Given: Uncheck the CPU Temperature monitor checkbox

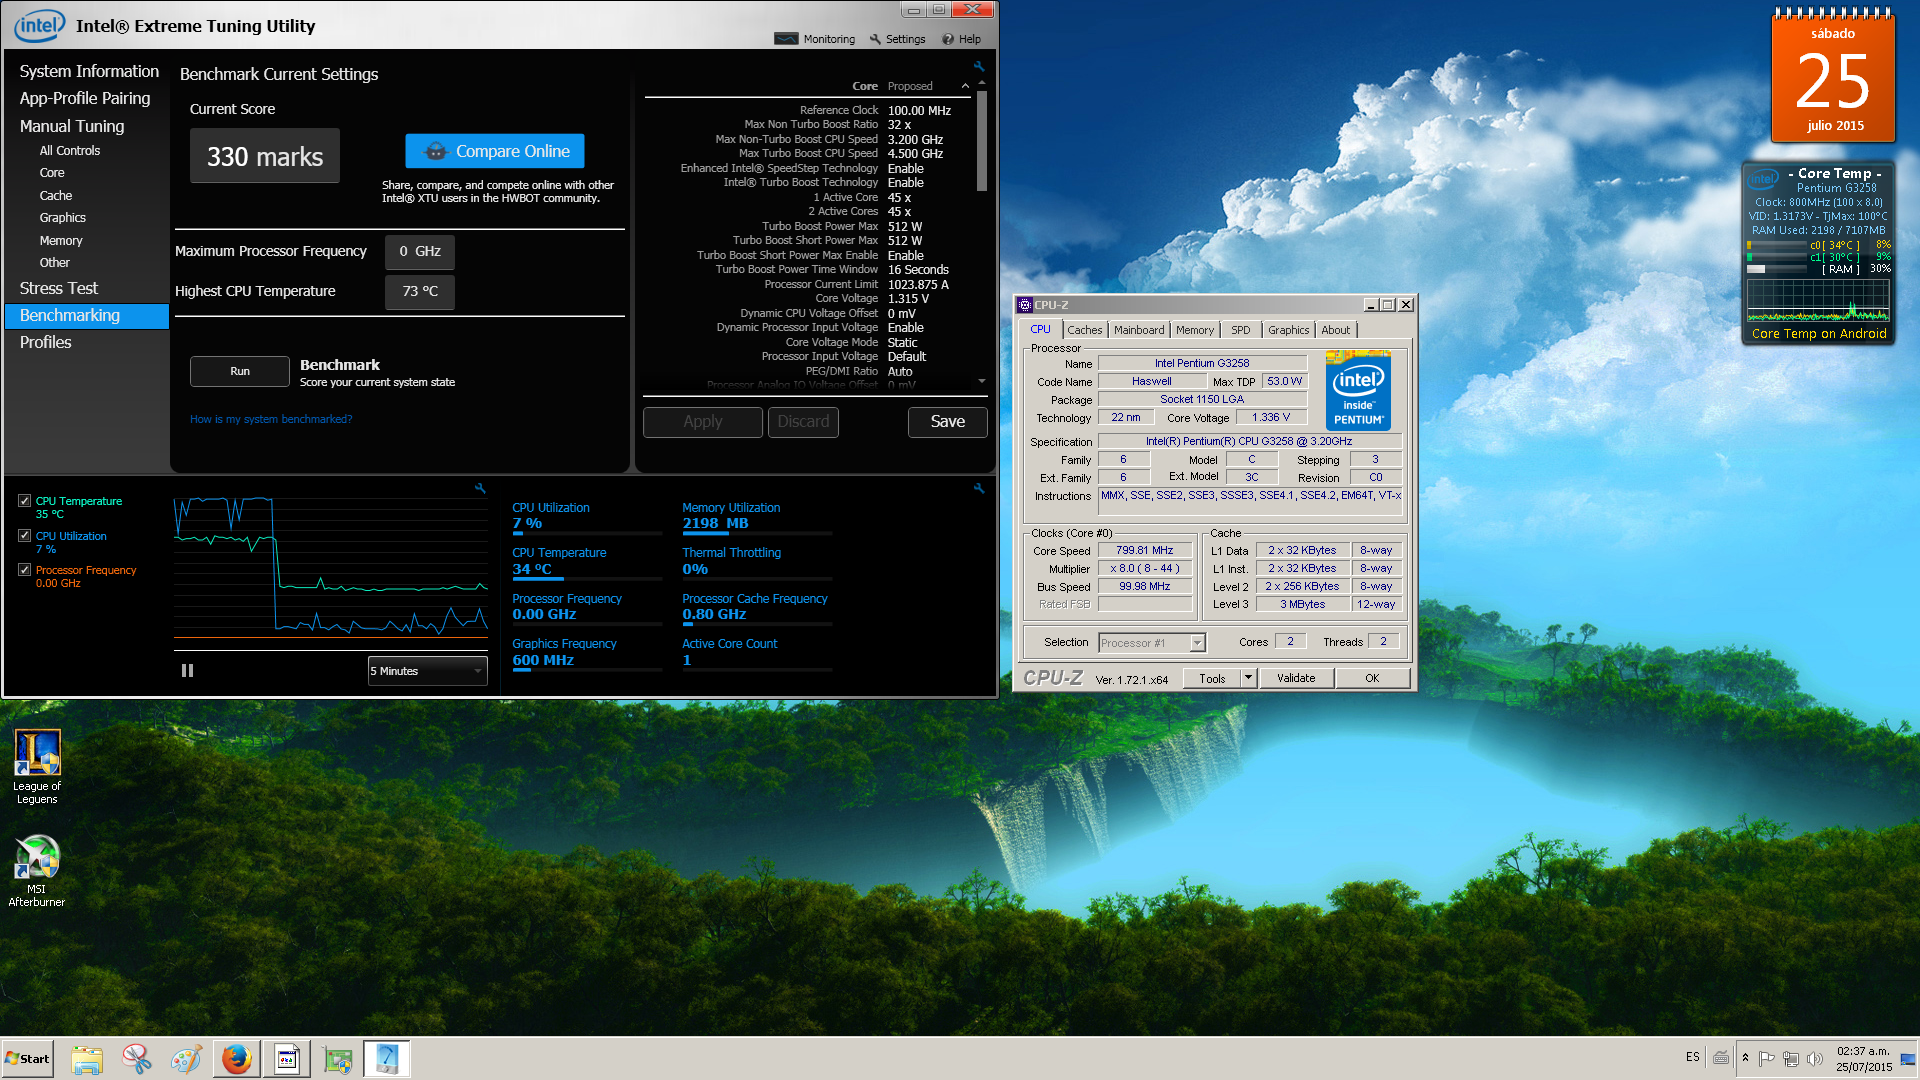Looking at the screenshot, I should pos(25,501).
